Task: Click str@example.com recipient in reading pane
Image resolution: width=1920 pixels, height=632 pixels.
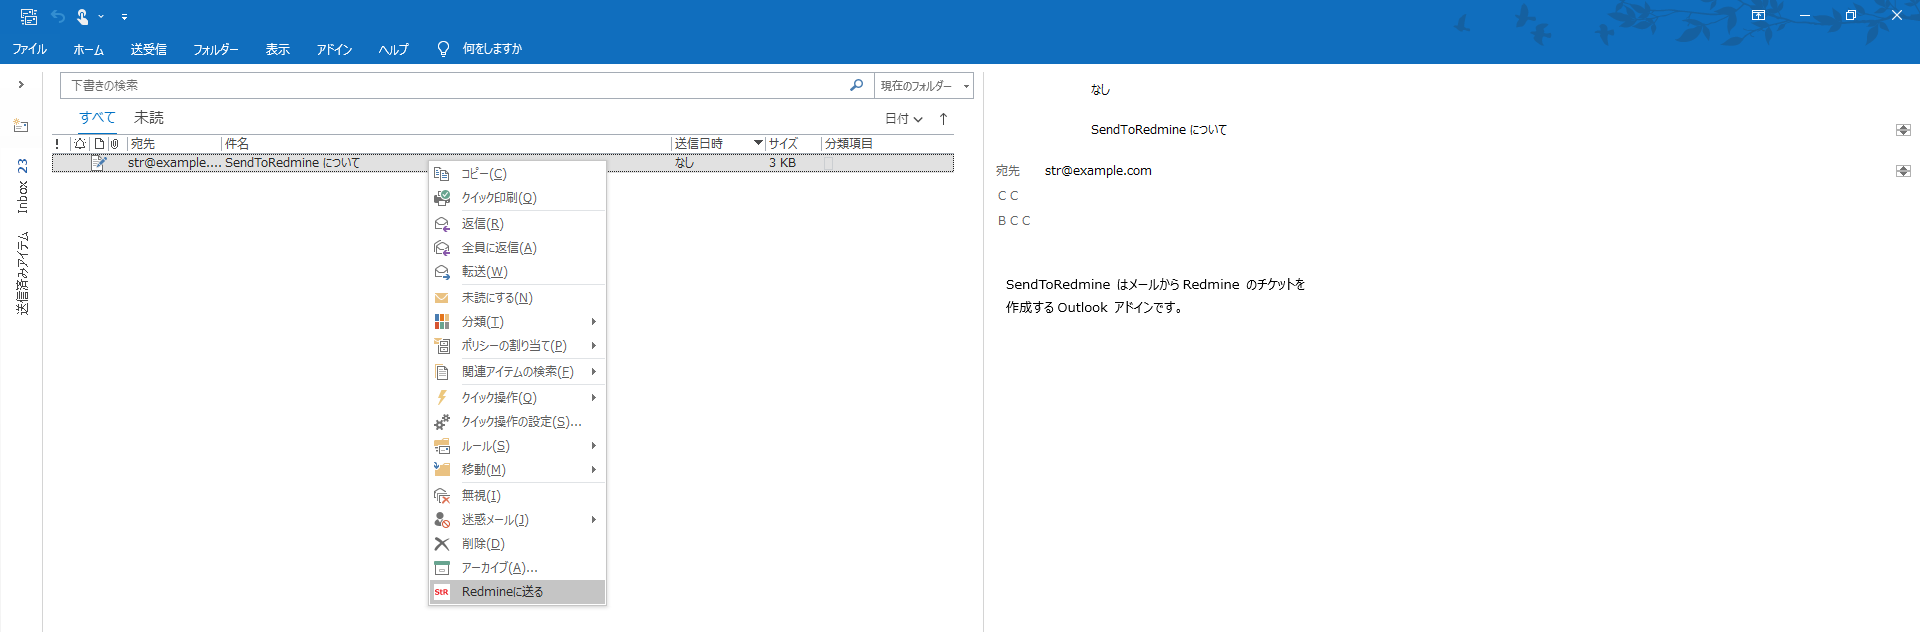Action: (x=1098, y=171)
